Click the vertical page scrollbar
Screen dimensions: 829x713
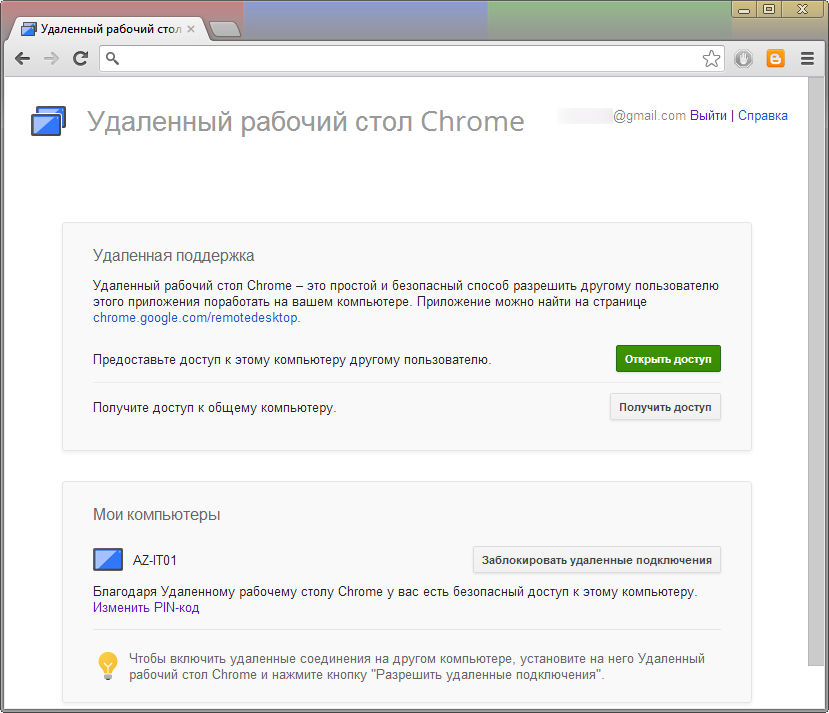[816, 371]
